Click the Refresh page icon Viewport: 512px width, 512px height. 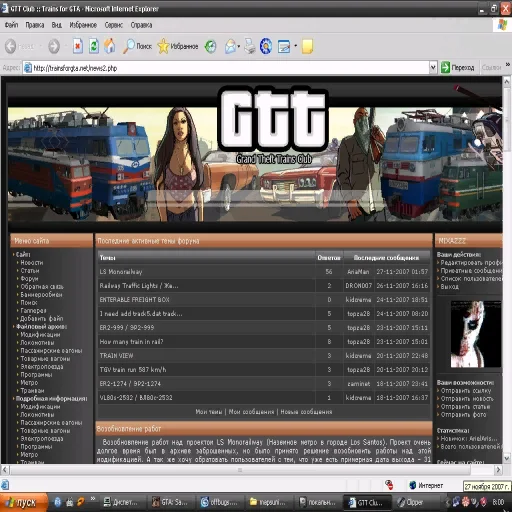(x=94, y=46)
